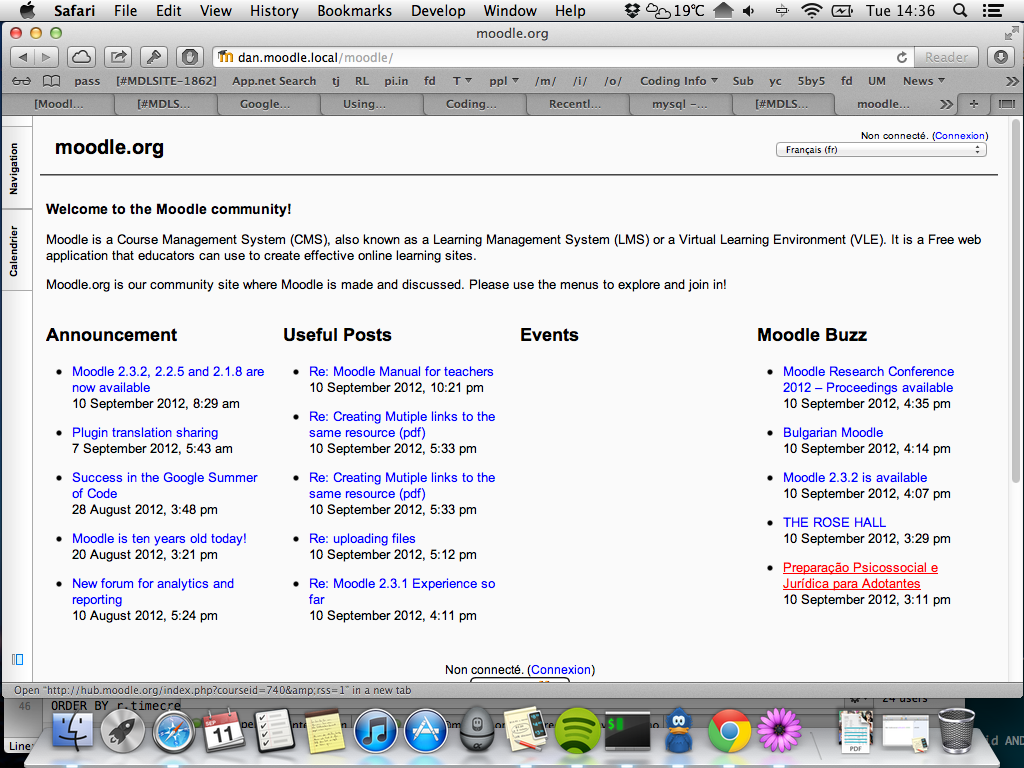The image size is (1024, 768).
Task: Open Notification Center list icon
Action: (x=993, y=10)
